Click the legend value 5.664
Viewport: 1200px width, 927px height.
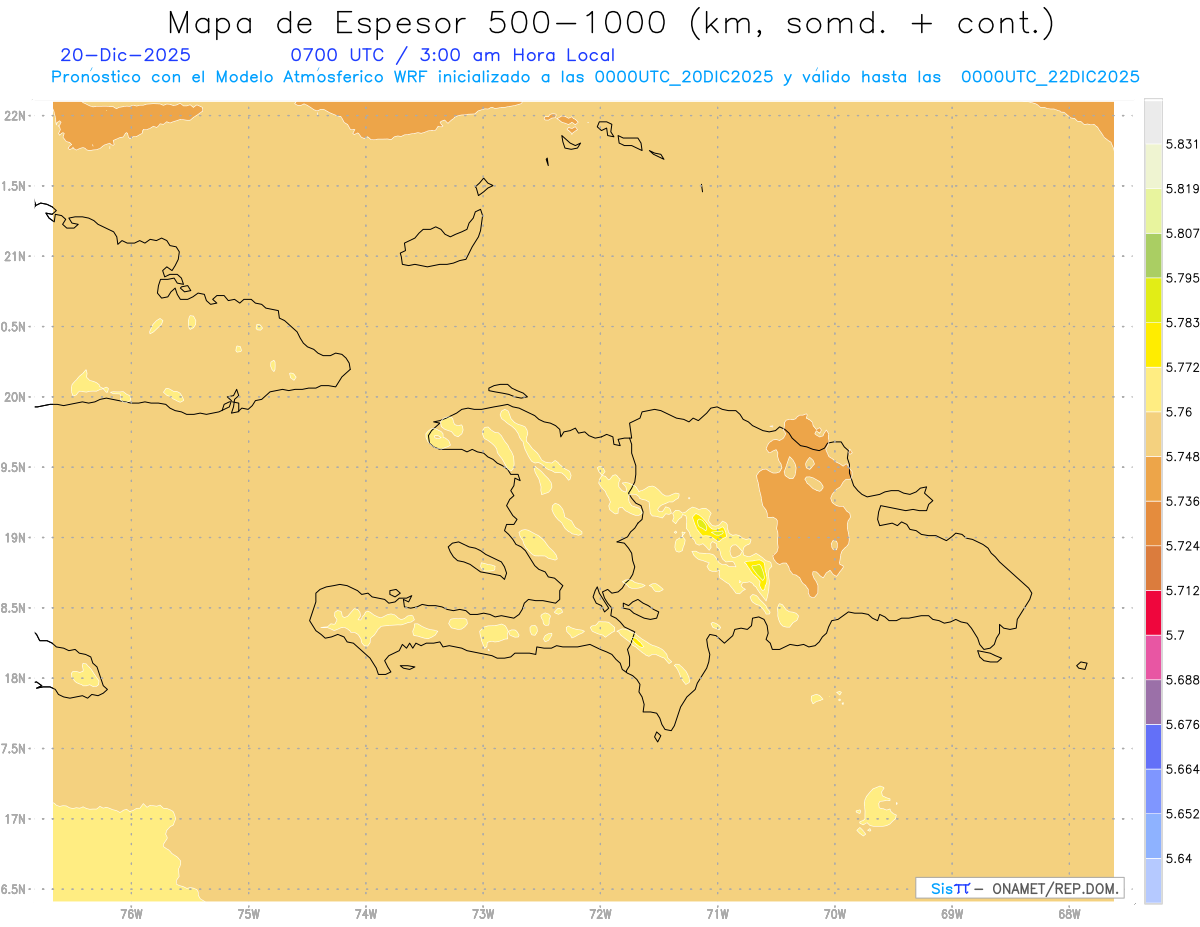tap(1182, 768)
